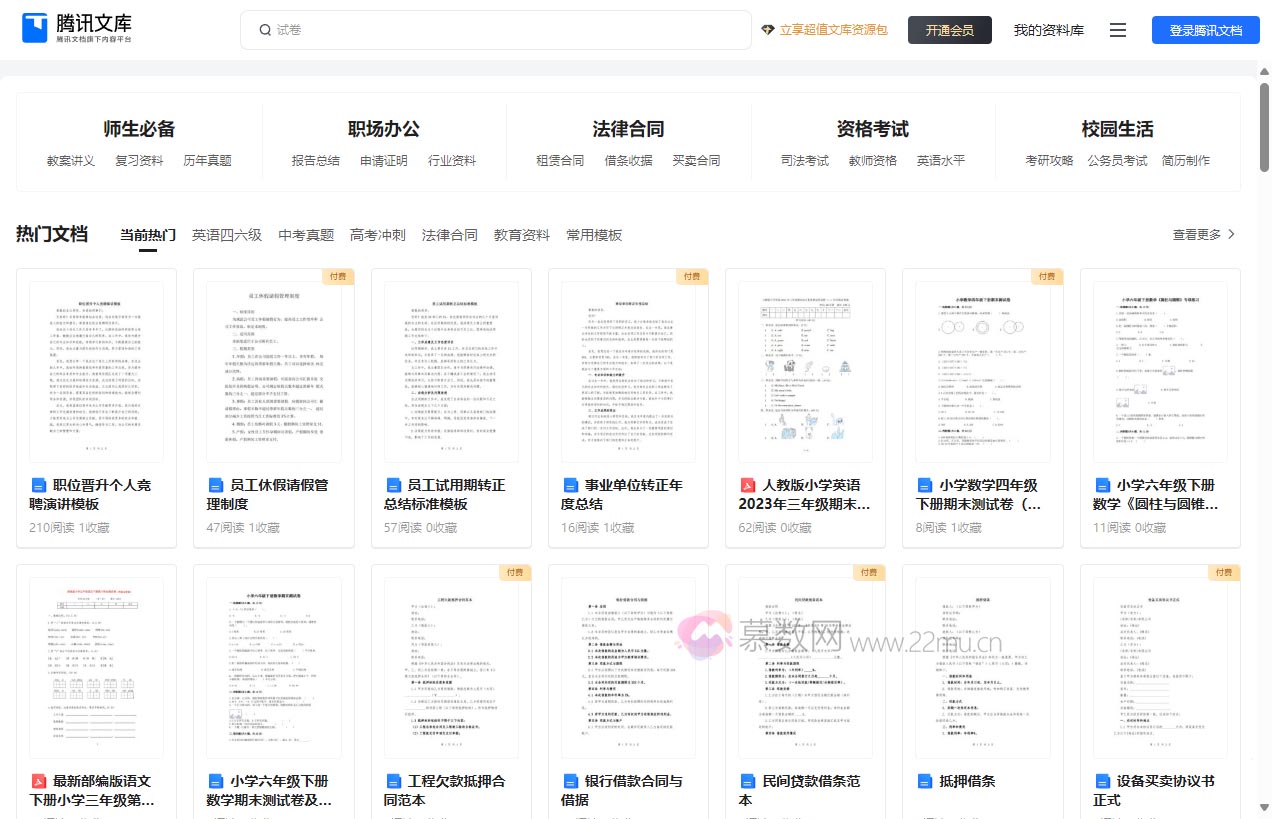Click the 付费 badge on 员工休假请假管理制度
The width and height of the screenshot is (1272, 819).
[337, 277]
